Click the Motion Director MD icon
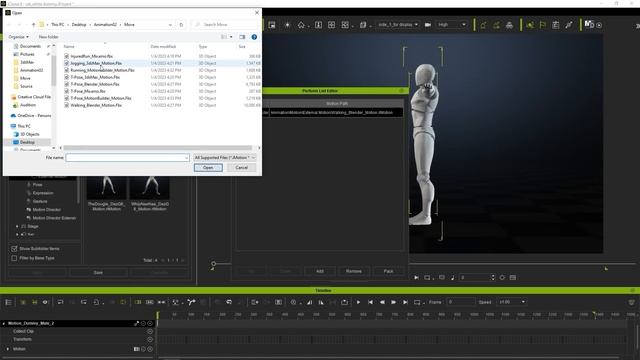Image resolution: width=640 pixels, height=360 pixels. coord(589,24)
